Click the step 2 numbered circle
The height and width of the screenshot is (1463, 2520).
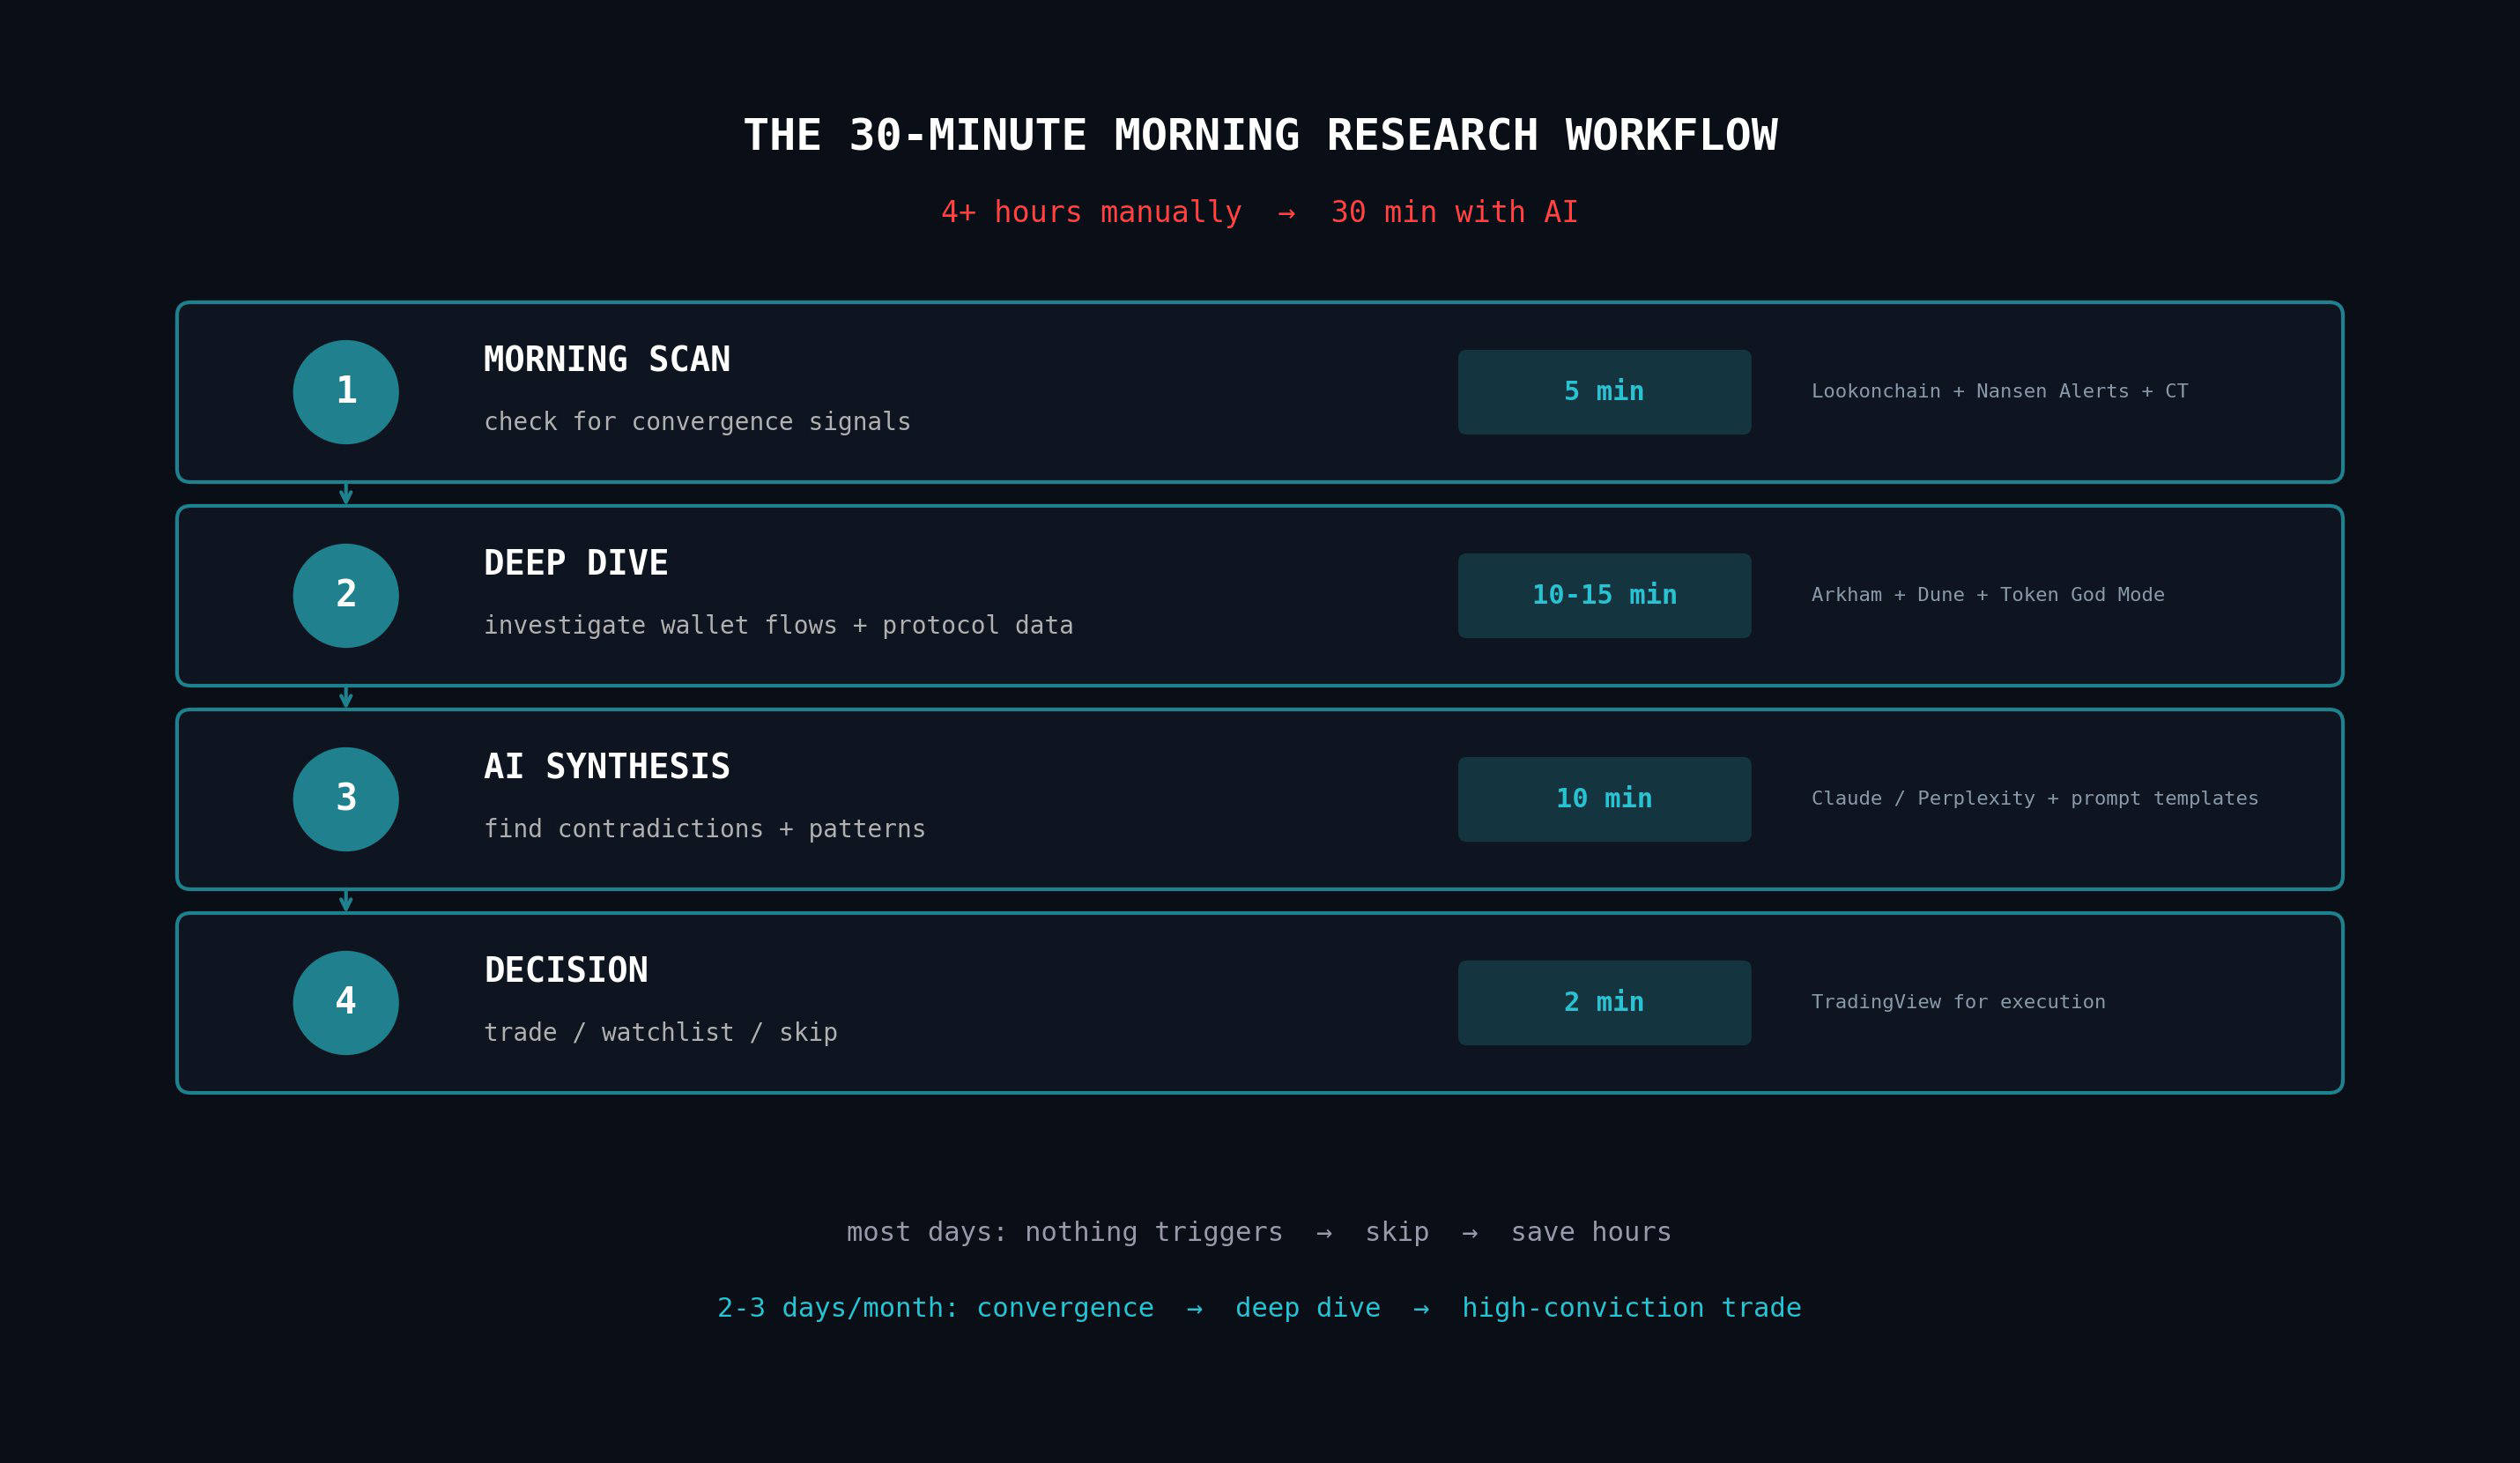click(x=345, y=596)
